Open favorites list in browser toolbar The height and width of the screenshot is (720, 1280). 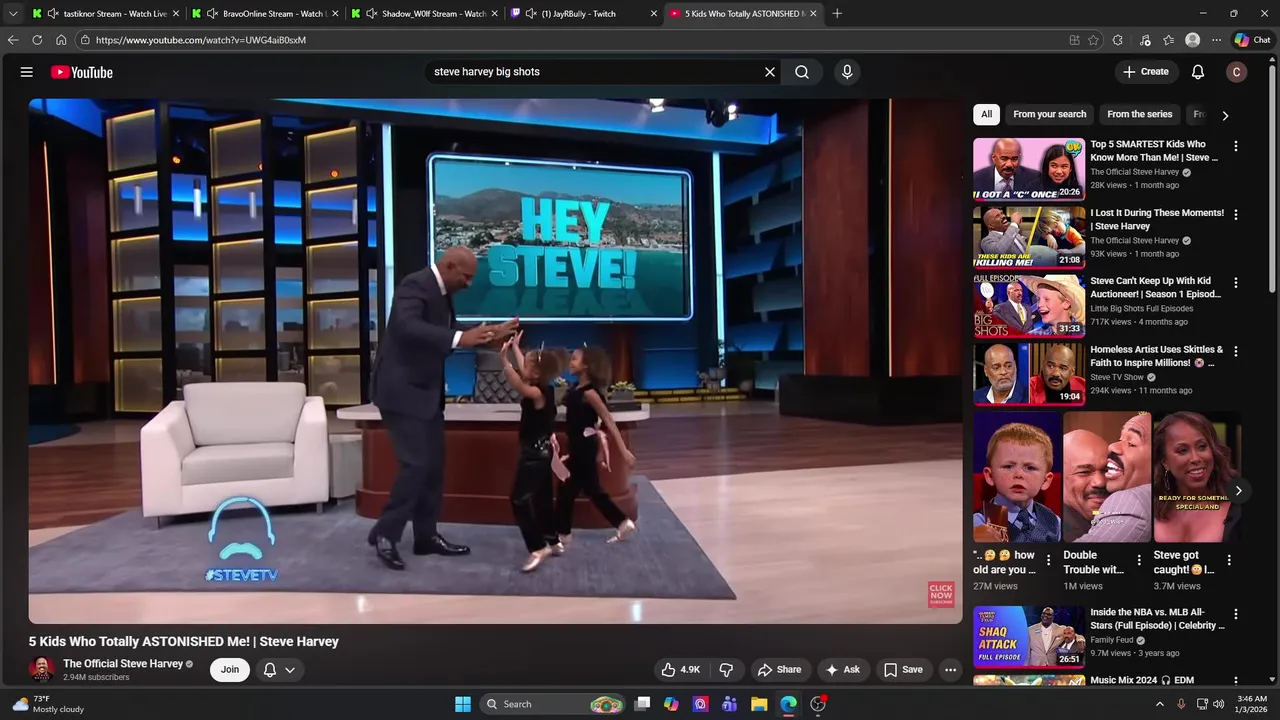tap(1168, 40)
